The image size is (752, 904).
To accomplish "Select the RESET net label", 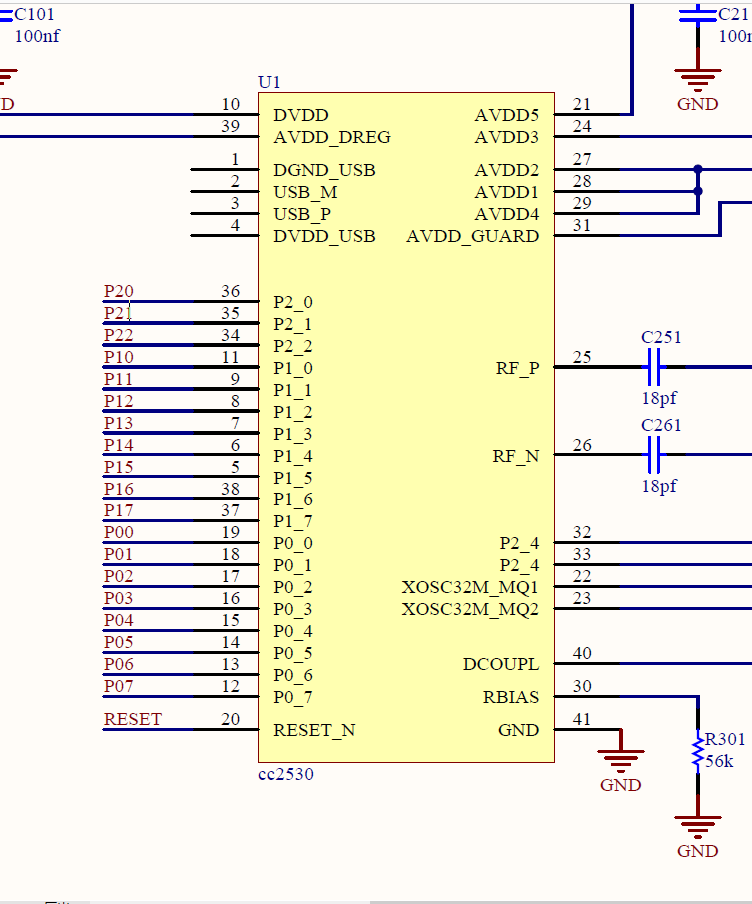I will (133, 719).
